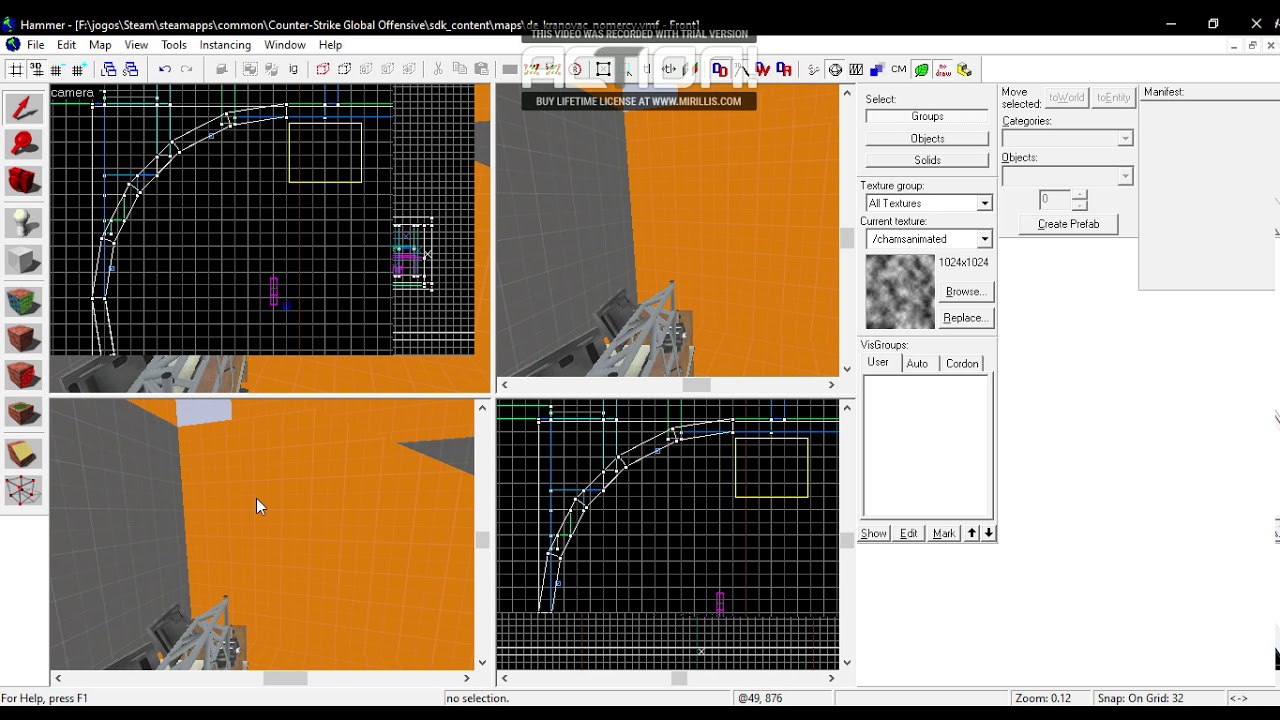This screenshot has height=720, width=1280.
Task: Toggle the Texture Application tool
Action: [x=24, y=300]
